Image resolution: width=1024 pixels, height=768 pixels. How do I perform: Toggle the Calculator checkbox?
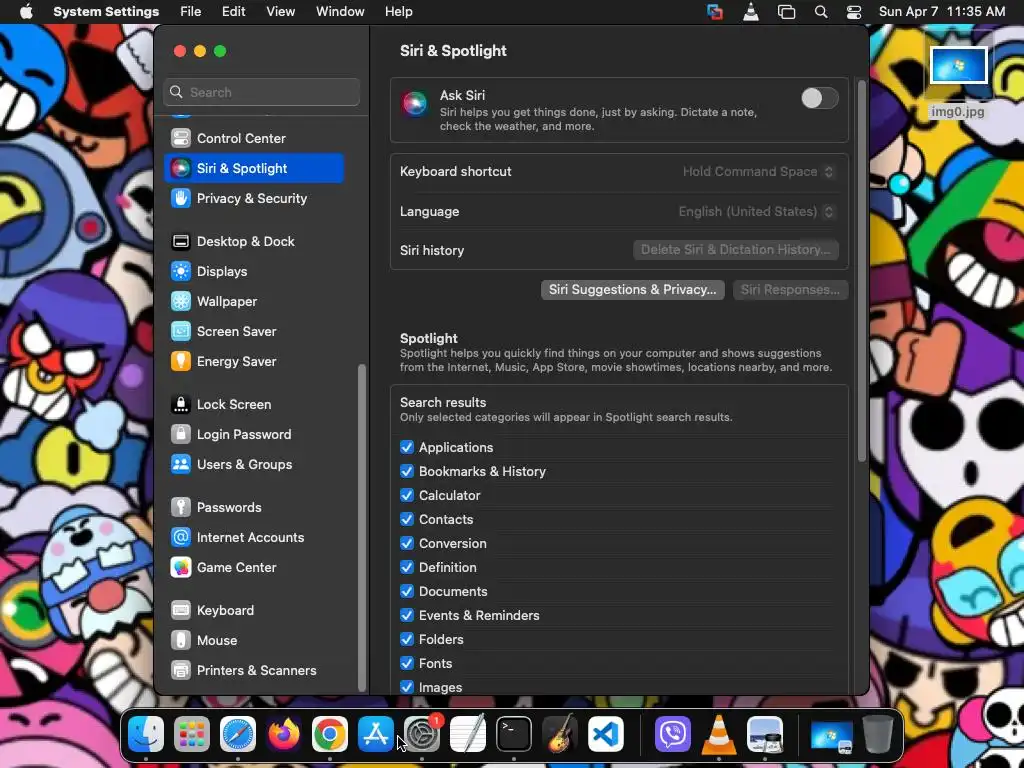coord(407,495)
